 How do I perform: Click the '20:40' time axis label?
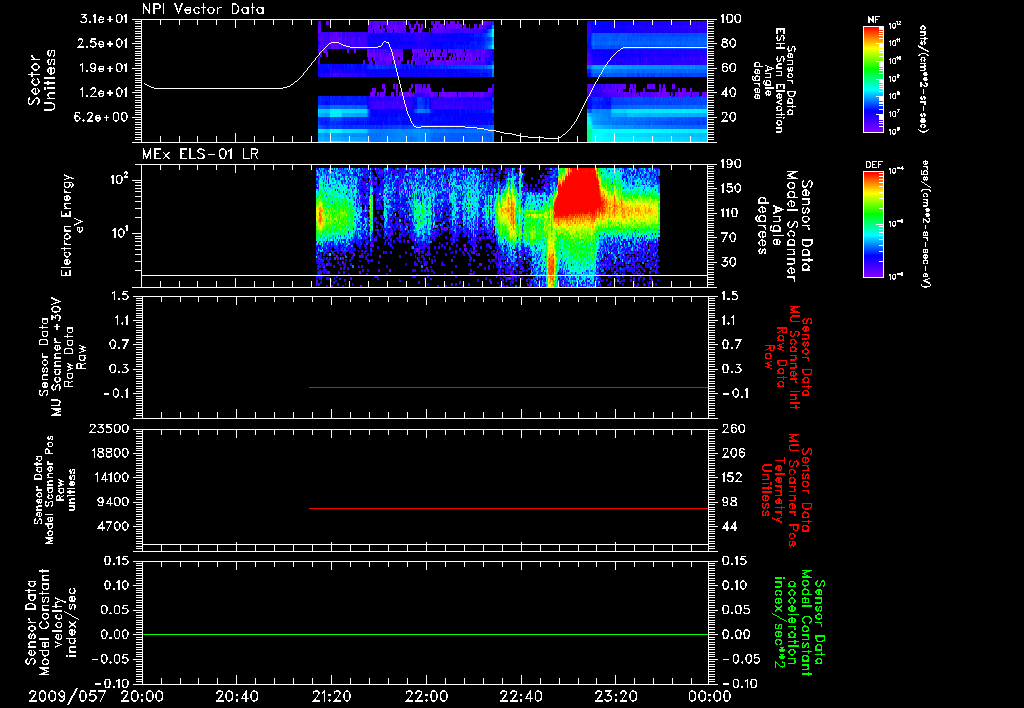pyautogui.click(x=236, y=696)
